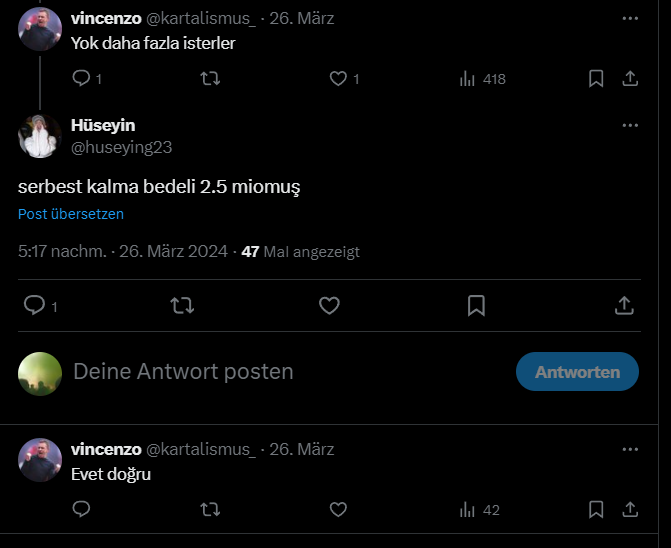Screen dimensions: 671x548
Task: Reply to Hüseyin's main post
Action: tap(34, 305)
